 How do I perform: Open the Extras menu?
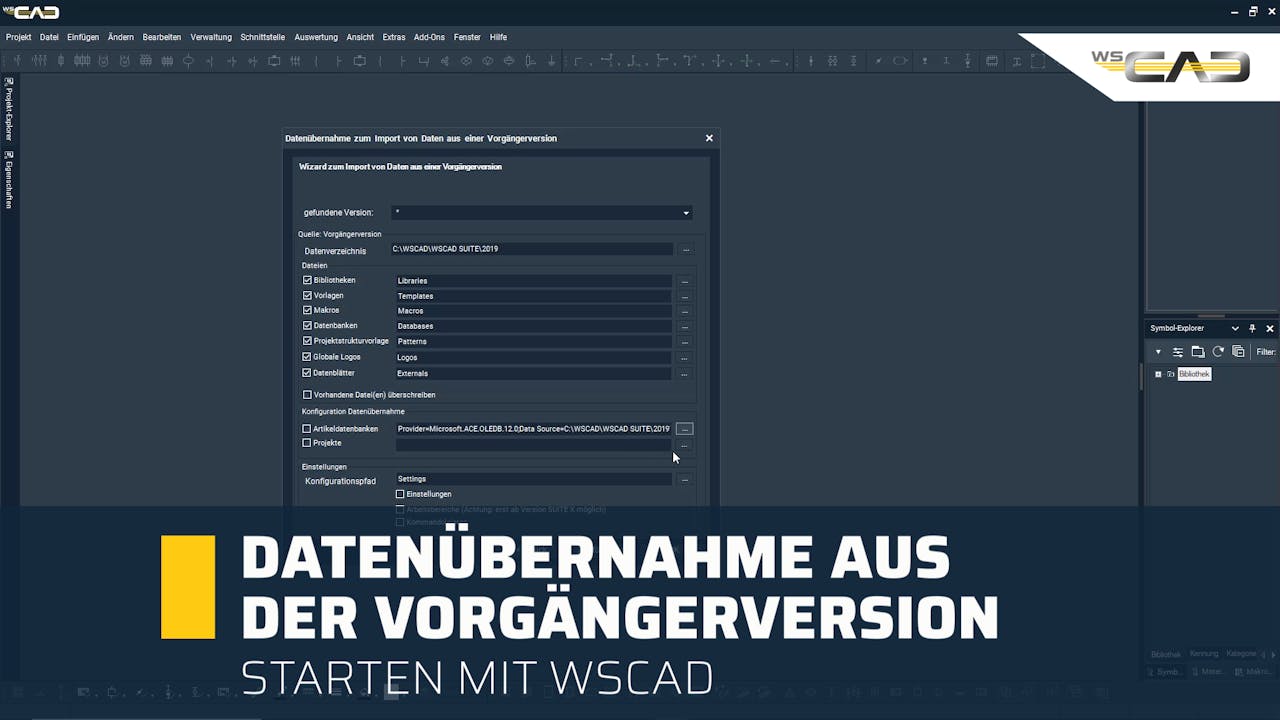393,37
